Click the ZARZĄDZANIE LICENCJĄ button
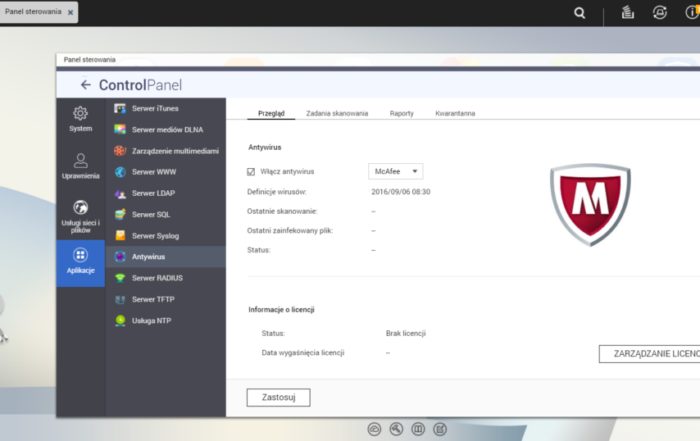Image resolution: width=700 pixels, height=441 pixels. pyautogui.click(x=650, y=354)
